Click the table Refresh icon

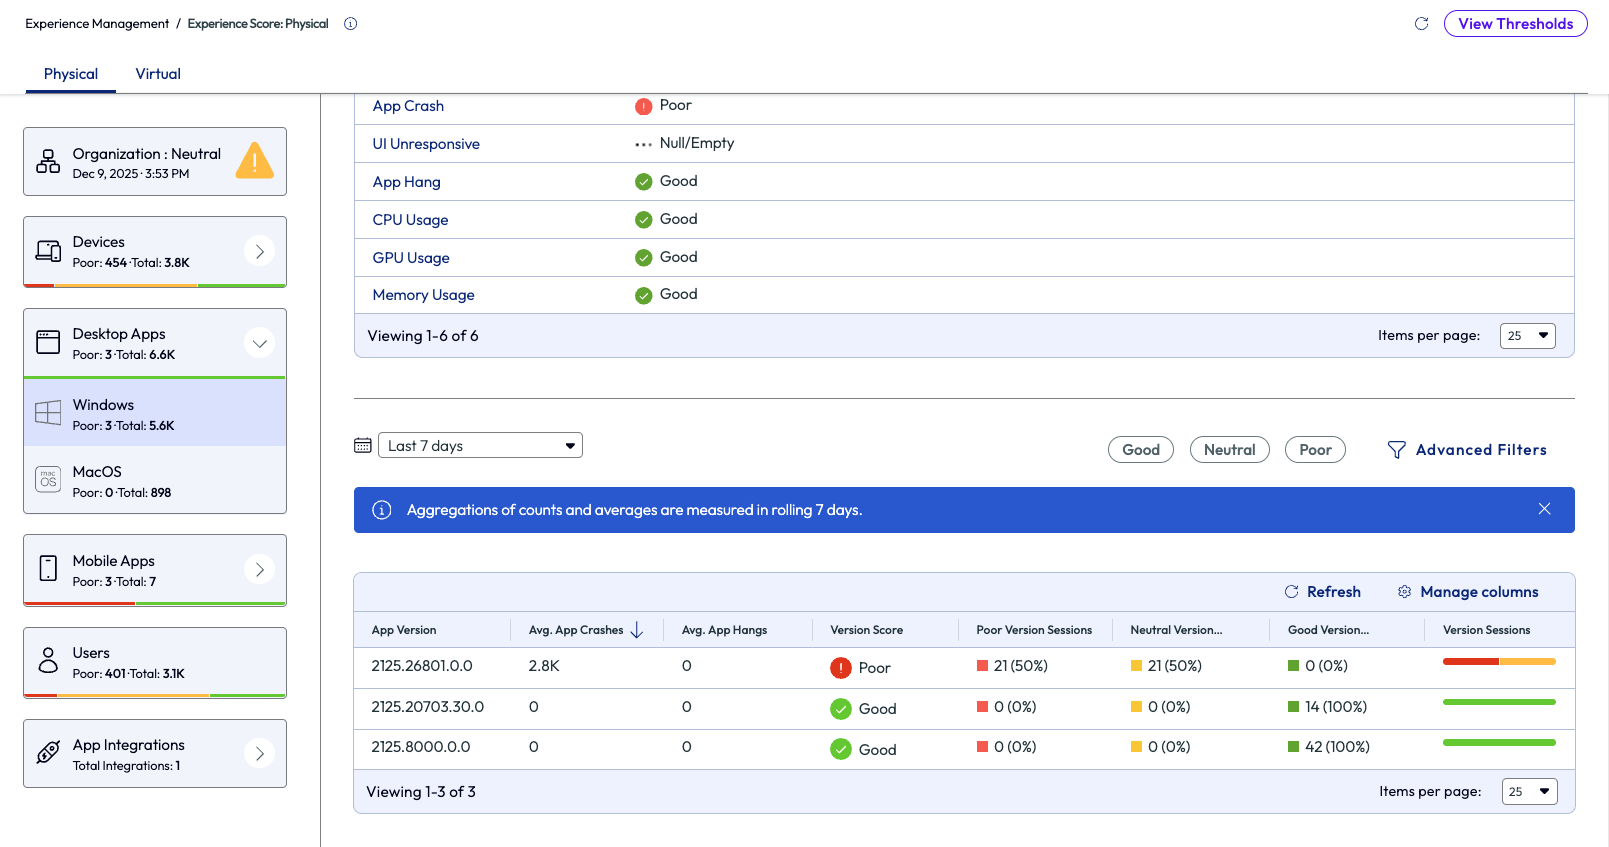click(x=1292, y=592)
